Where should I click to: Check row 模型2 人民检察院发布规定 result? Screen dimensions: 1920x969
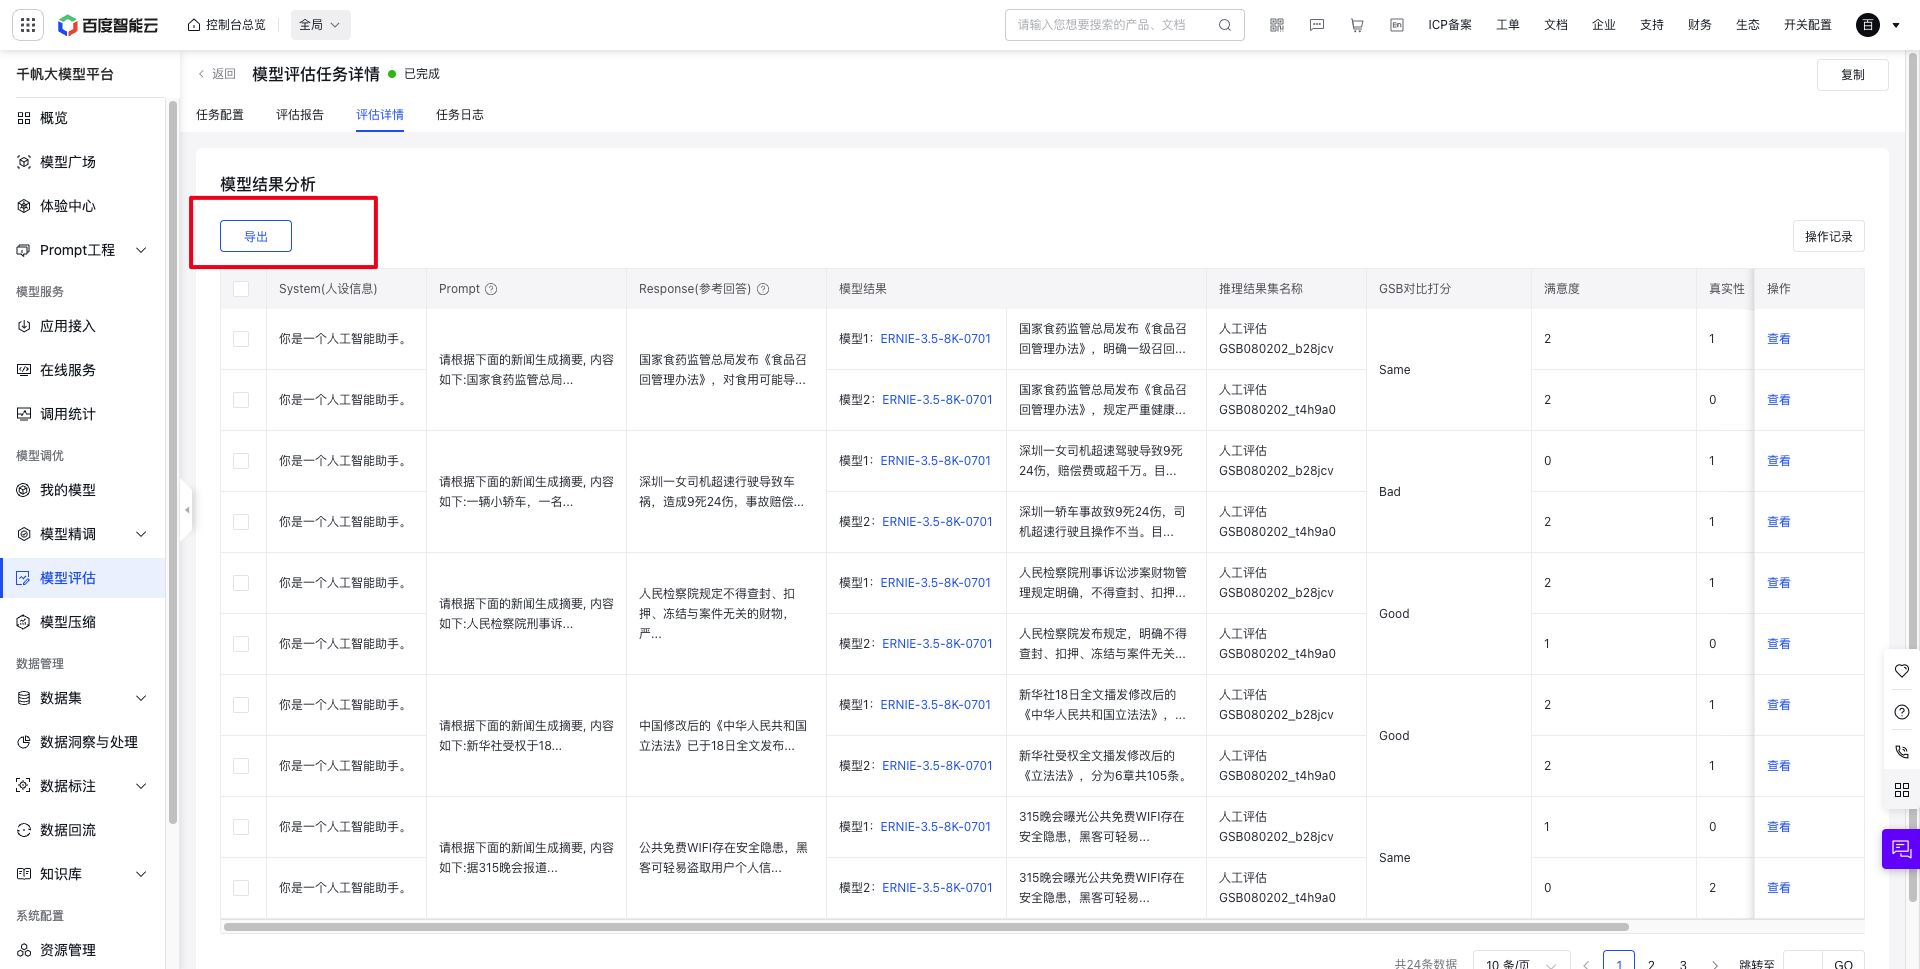(x=241, y=644)
